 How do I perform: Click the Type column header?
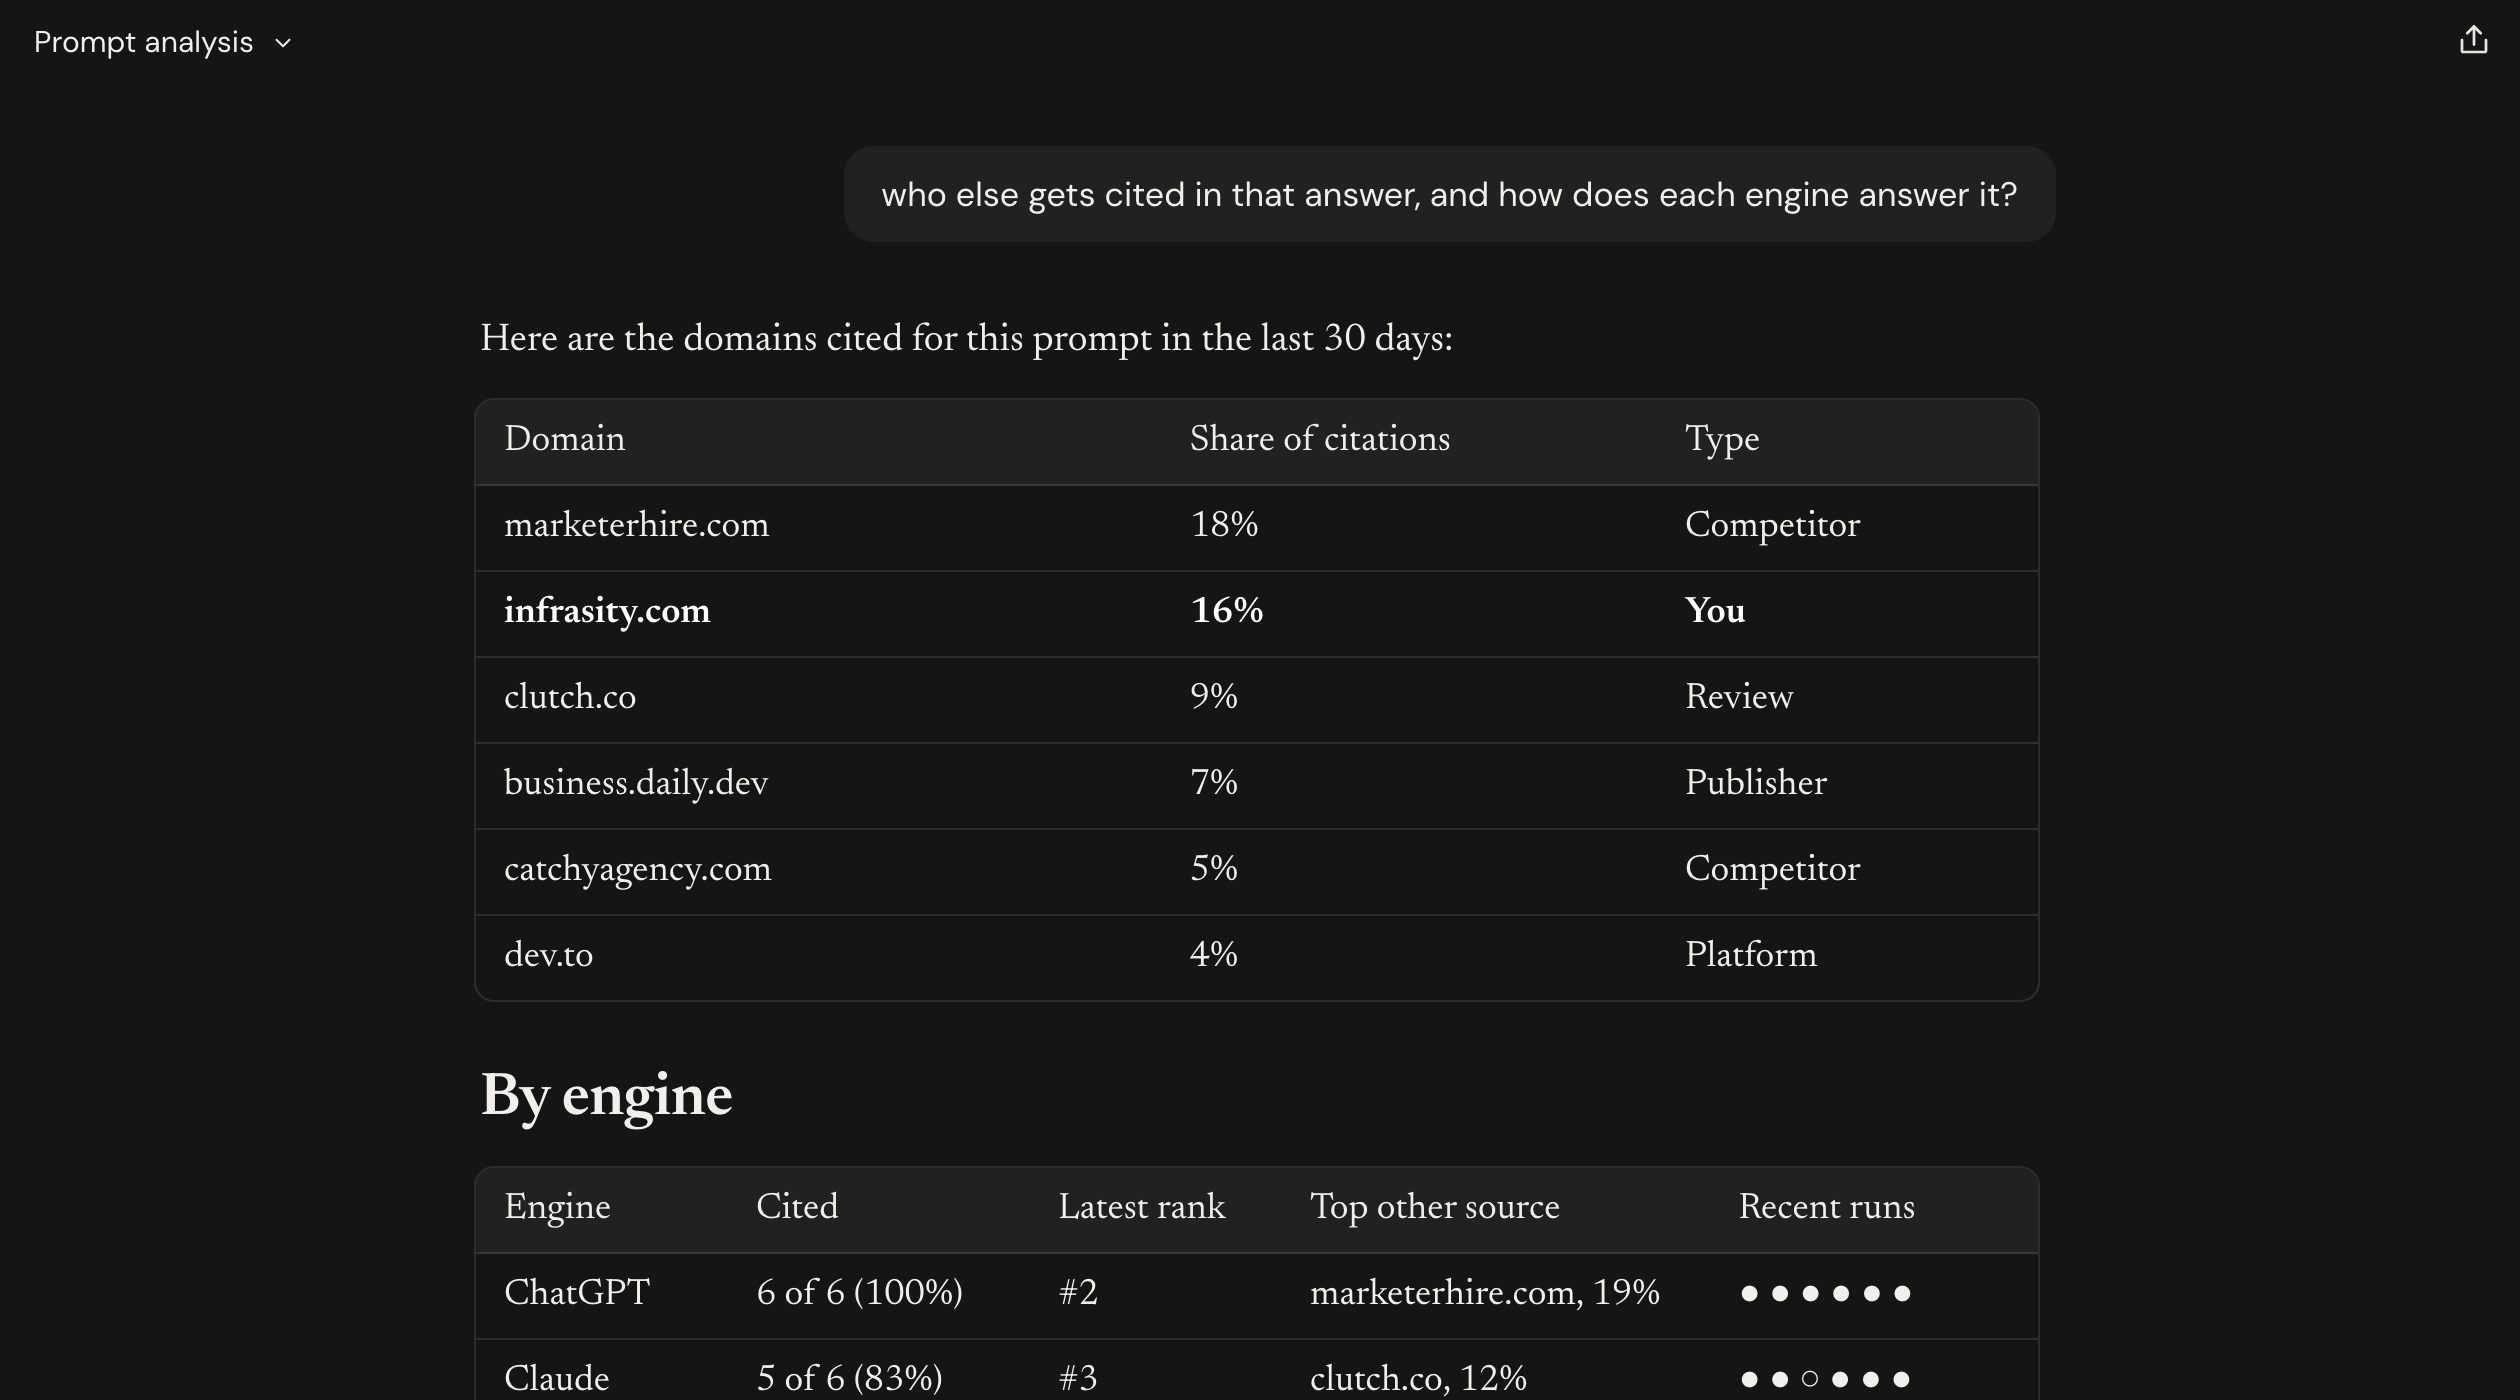pos(1722,440)
